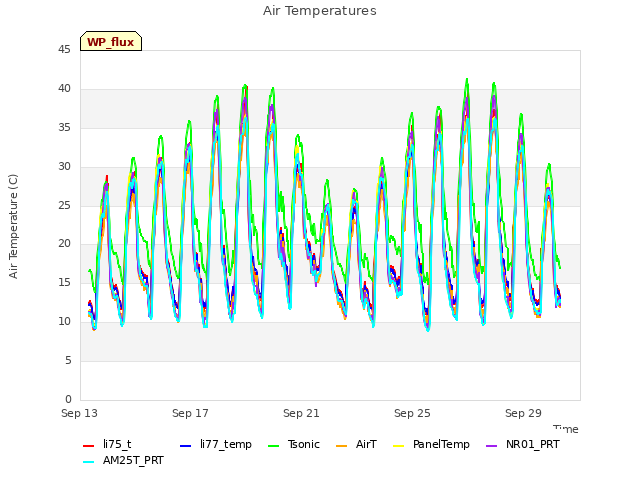Click the 35 y-axis tick label
Image resolution: width=640 pixels, height=480 pixels.
64,128
